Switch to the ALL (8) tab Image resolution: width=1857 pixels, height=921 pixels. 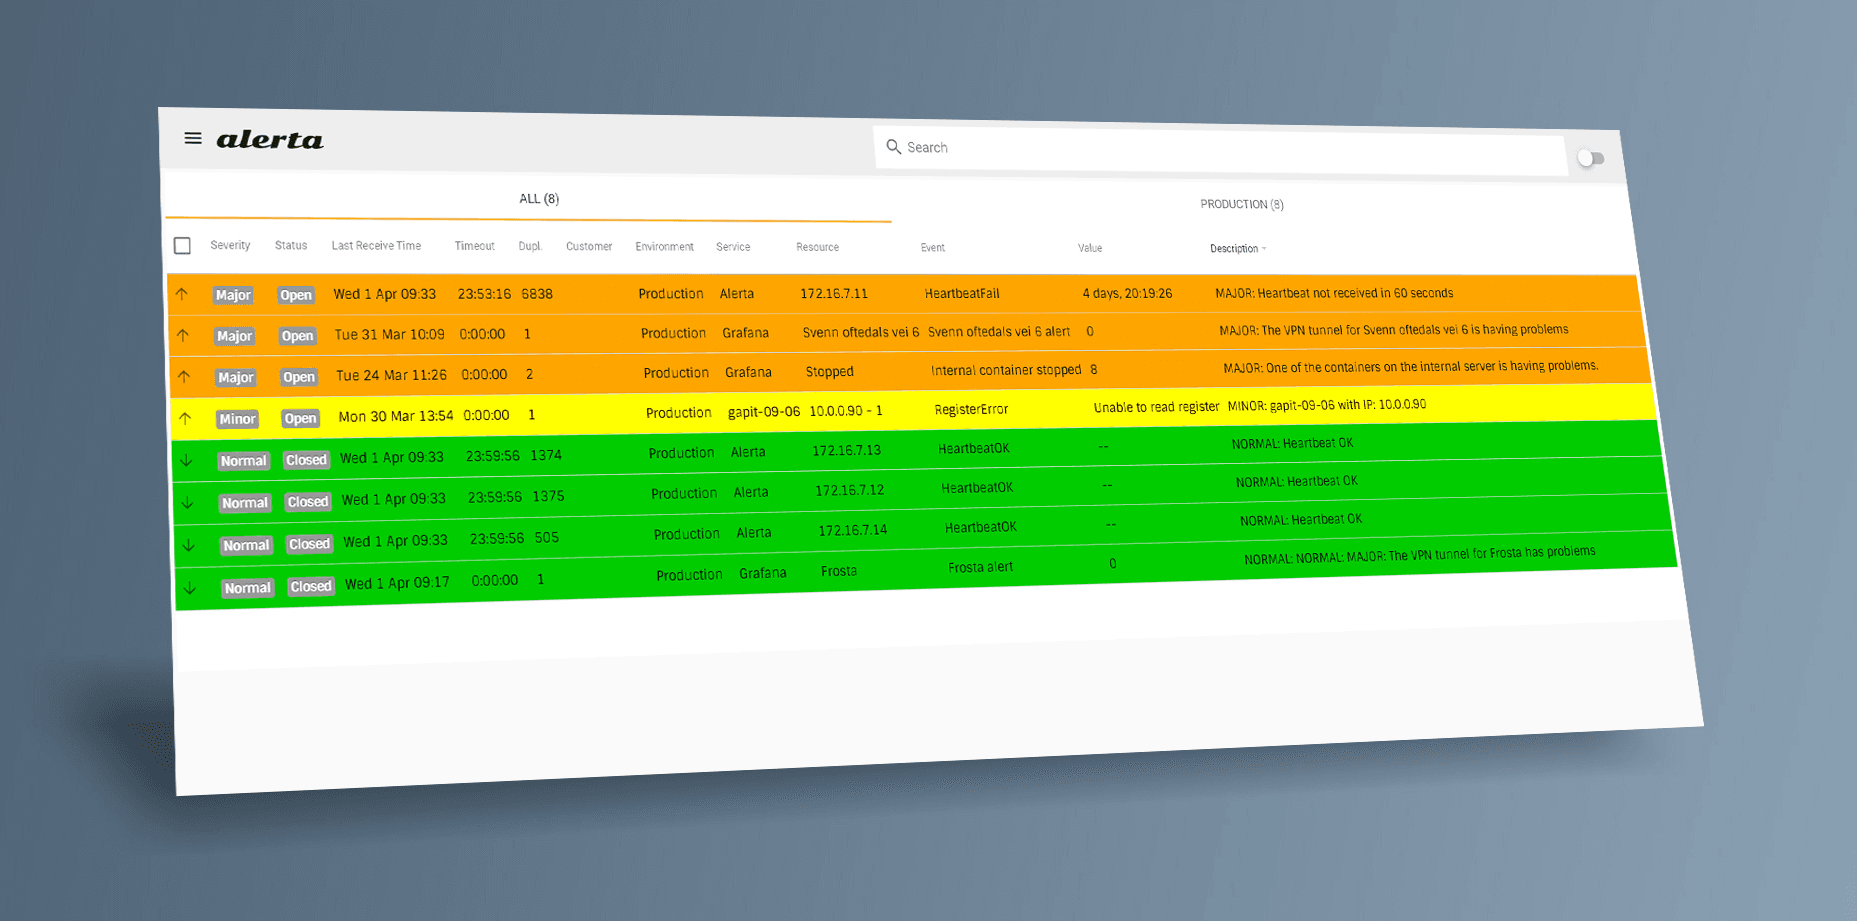point(539,199)
